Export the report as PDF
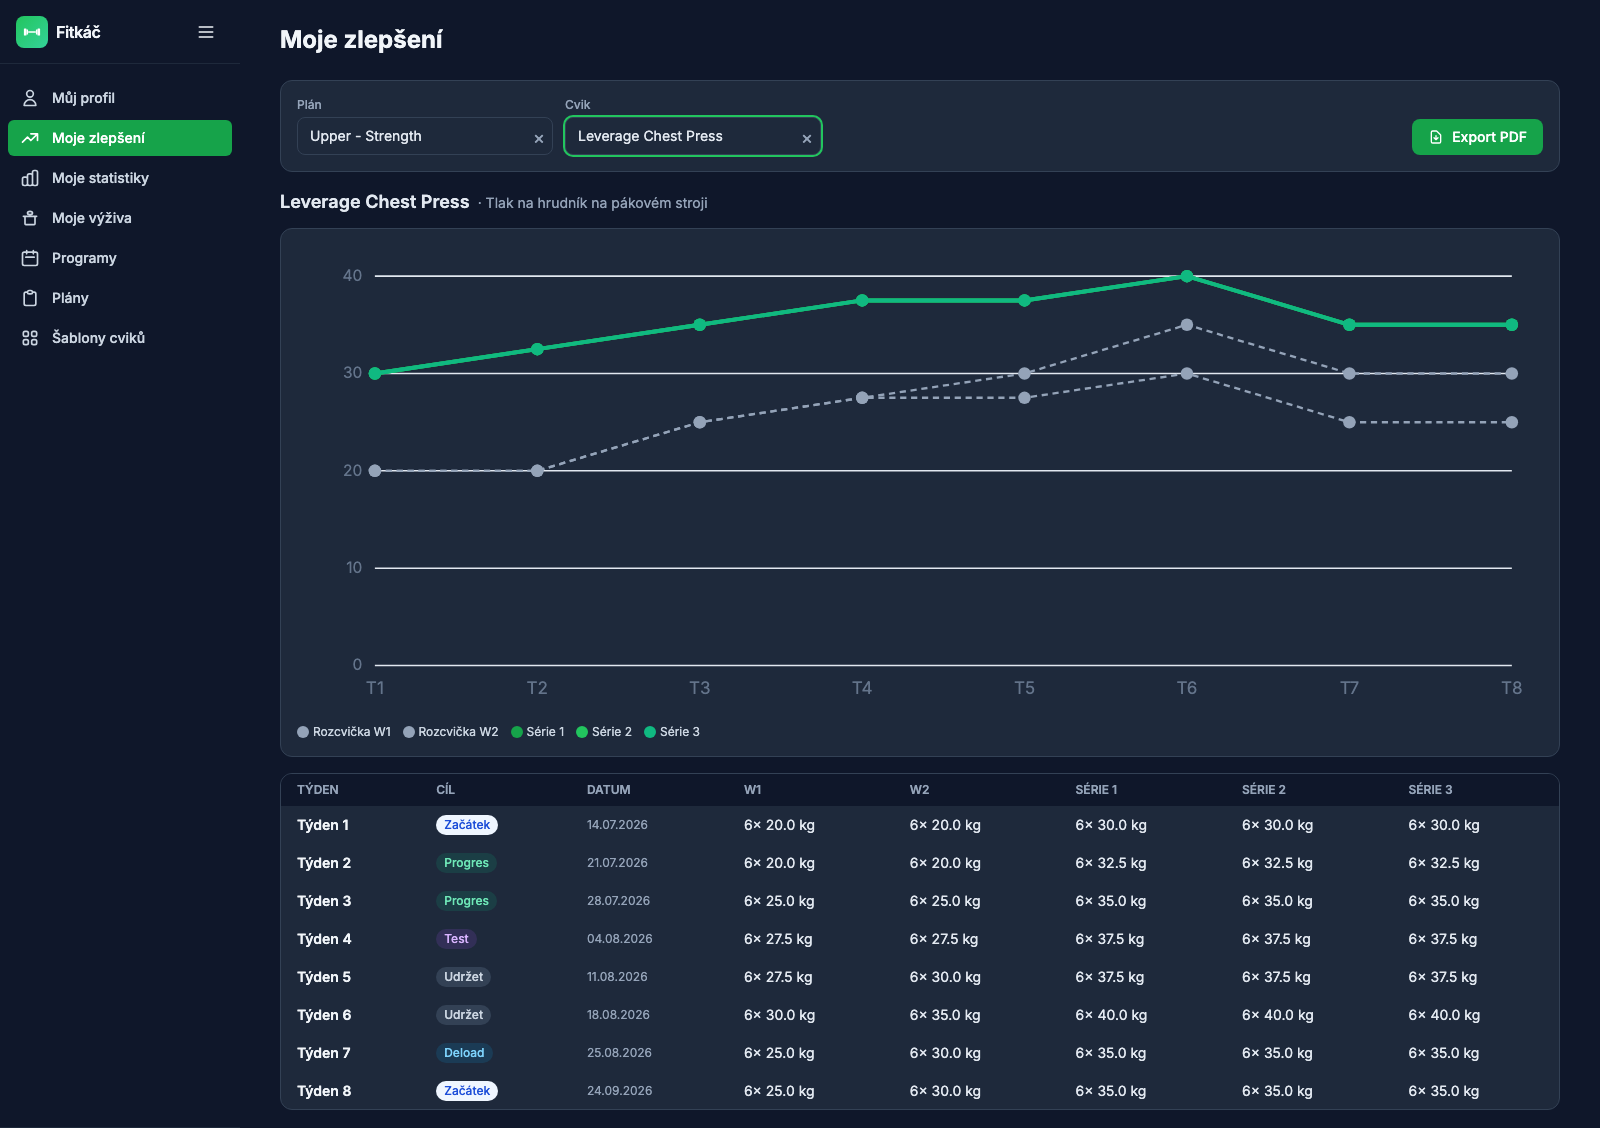Image resolution: width=1600 pixels, height=1128 pixels. tap(1477, 137)
